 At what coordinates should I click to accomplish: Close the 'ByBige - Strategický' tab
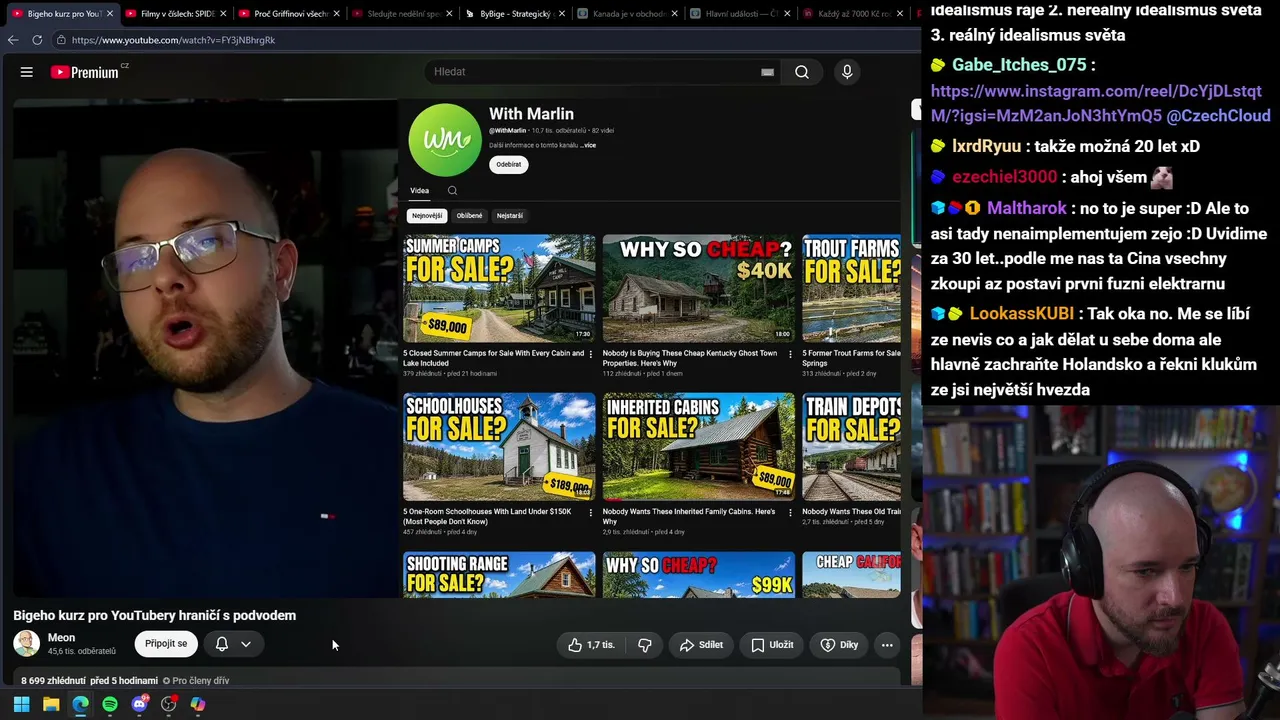[562, 14]
